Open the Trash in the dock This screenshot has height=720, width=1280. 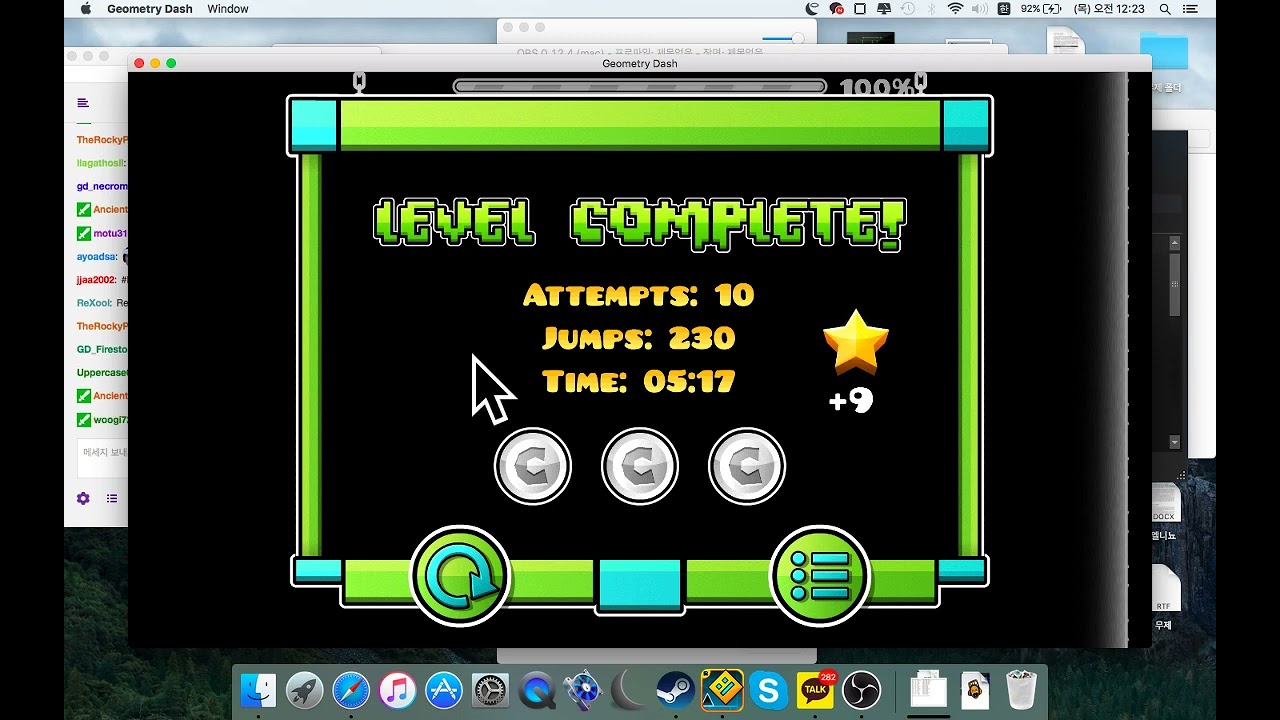(x=1021, y=690)
